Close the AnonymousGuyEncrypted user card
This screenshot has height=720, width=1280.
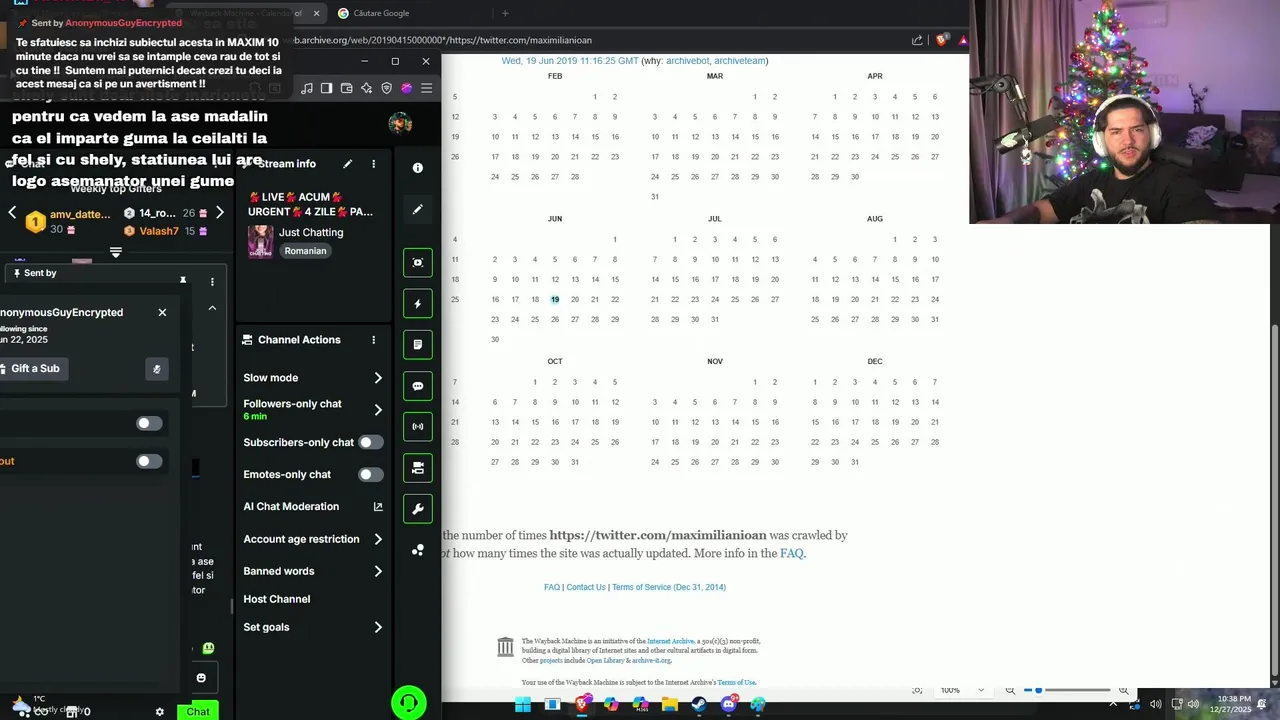point(162,312)
